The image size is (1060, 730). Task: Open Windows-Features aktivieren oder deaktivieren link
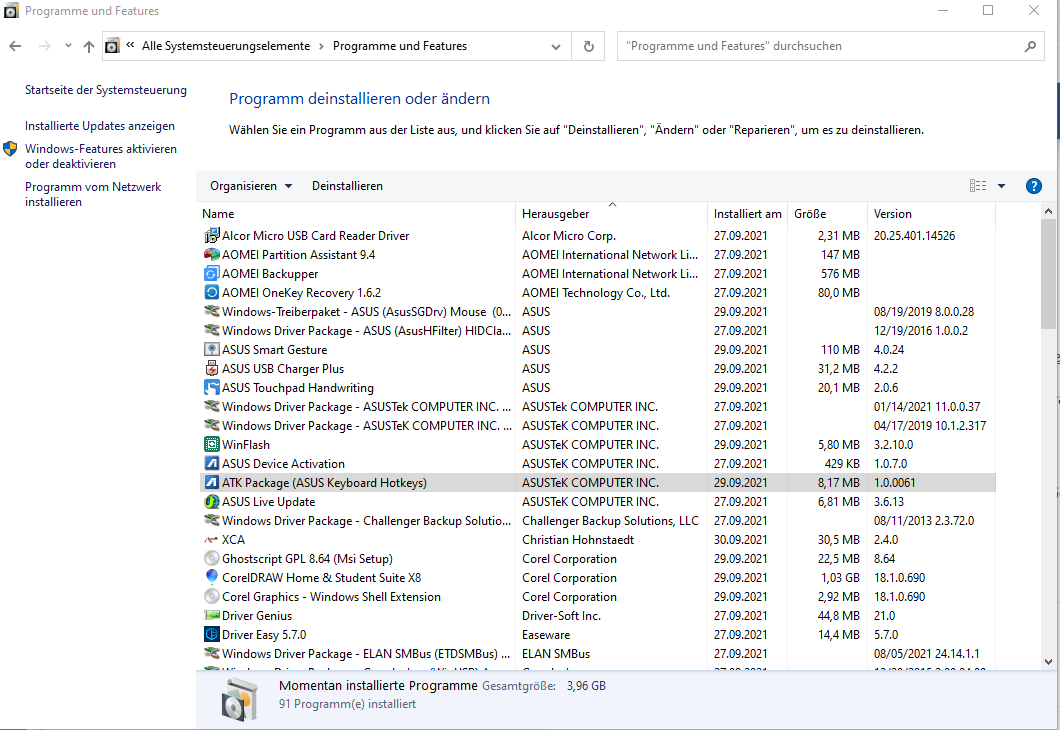click(101, 156)
